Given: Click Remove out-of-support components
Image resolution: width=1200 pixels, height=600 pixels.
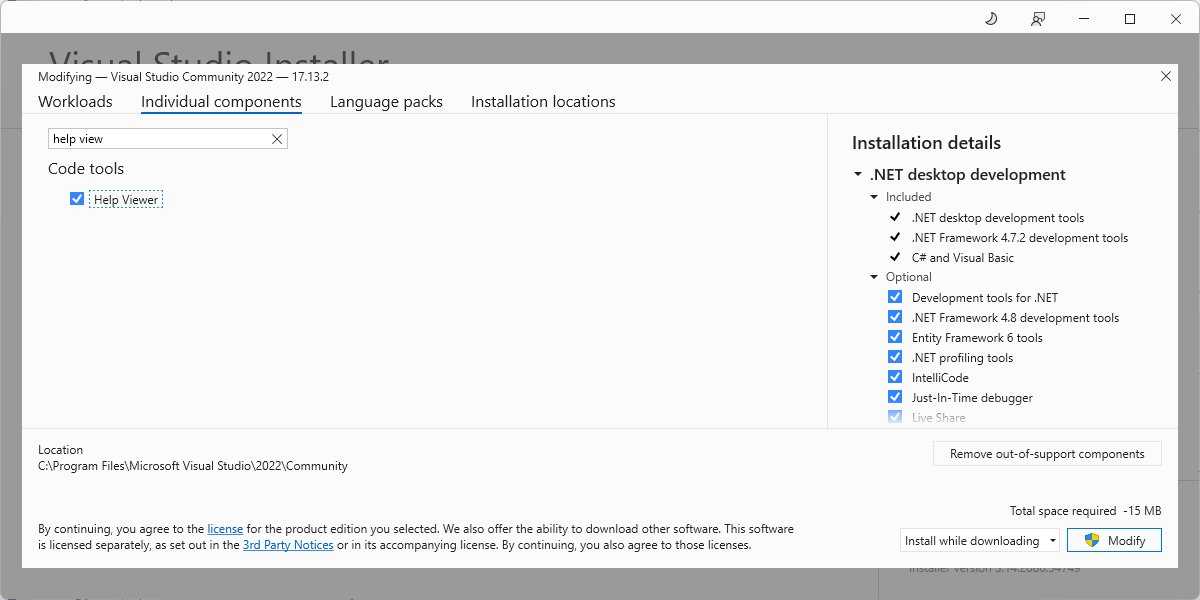Looking at the screenshot, I should (x=1047, y=453).
